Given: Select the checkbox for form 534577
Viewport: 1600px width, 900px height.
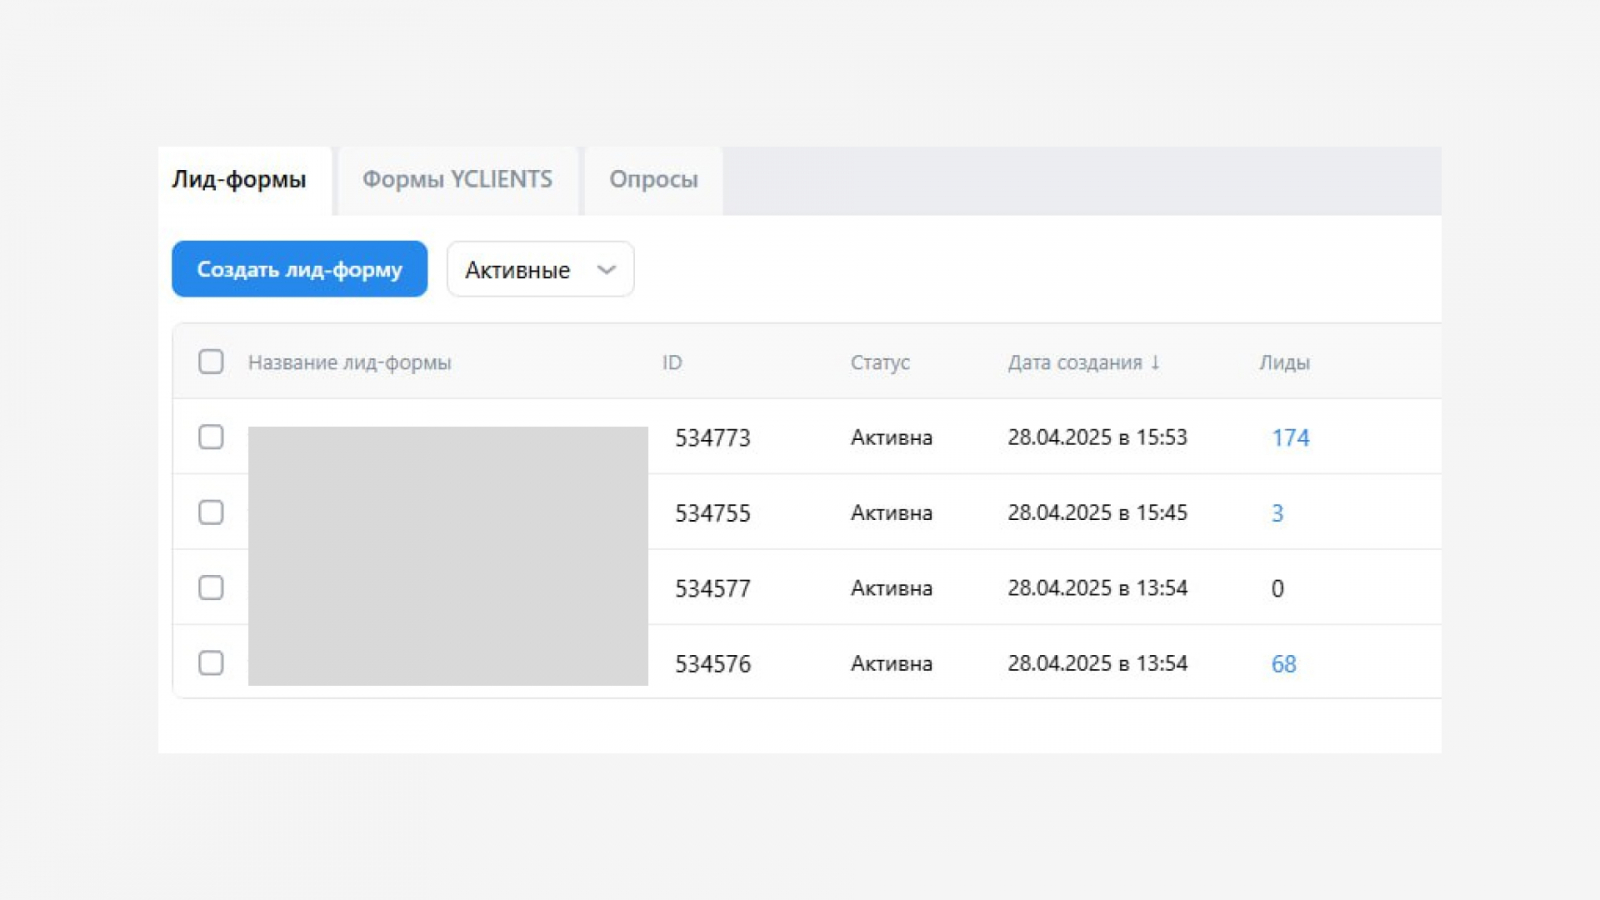Looking at the screenshot, I should tap(211, 588).
